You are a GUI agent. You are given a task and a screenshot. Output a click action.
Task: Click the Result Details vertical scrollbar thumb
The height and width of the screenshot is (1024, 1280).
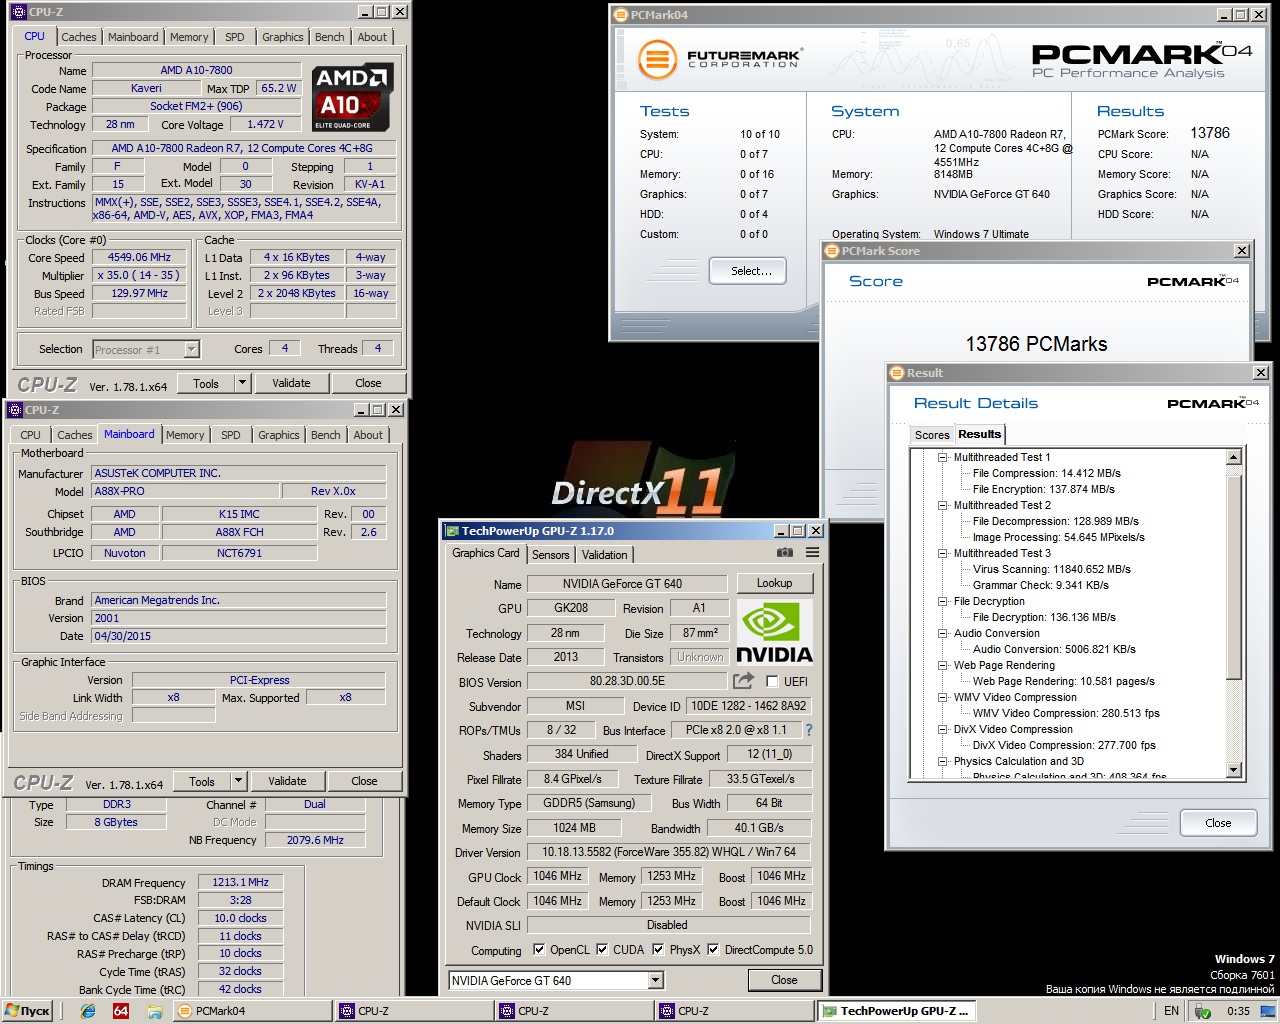[1234, 575]
